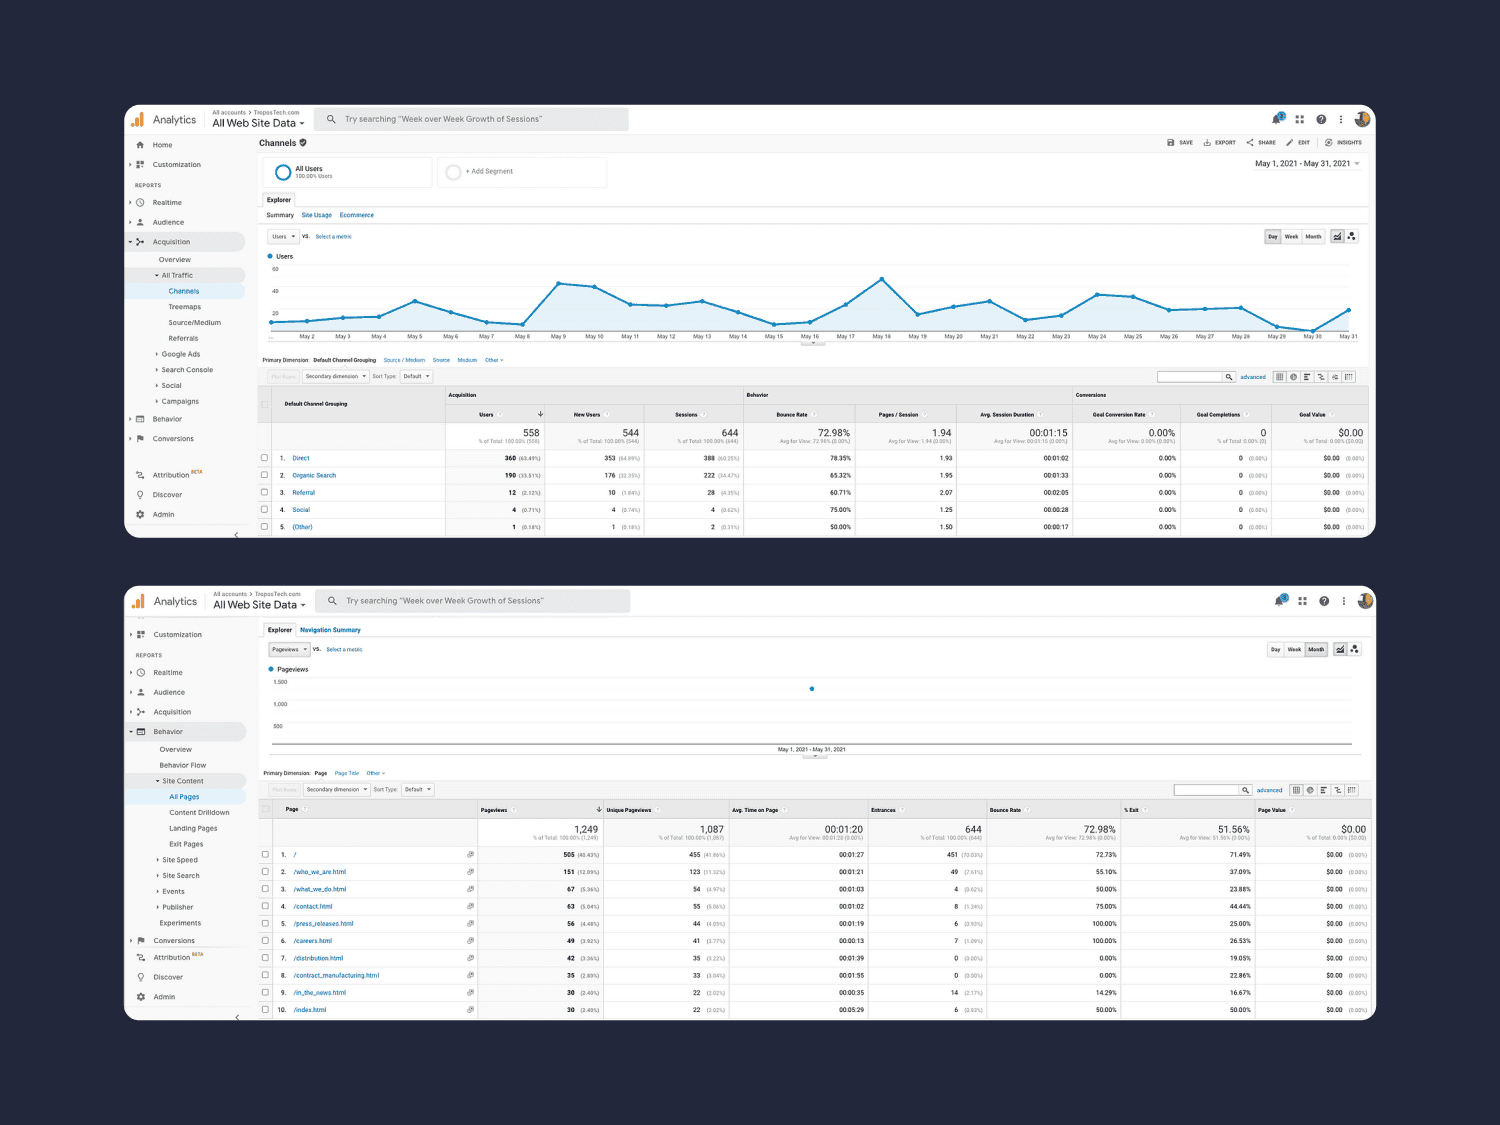
Task: Switch to the pivot view in Channels
Action: (1349, 377)
